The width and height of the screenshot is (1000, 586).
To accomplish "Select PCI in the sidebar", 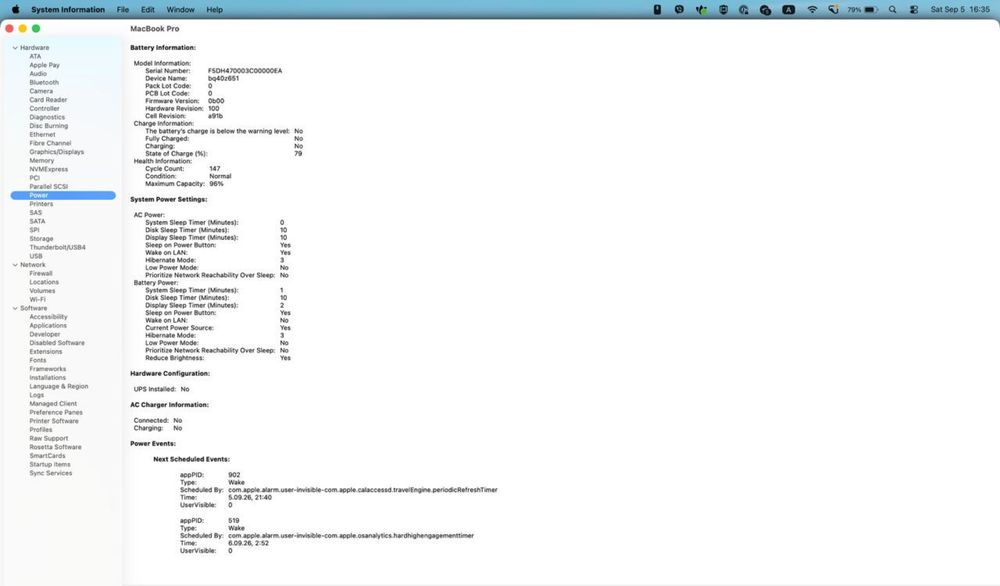I will click(34, 178).
